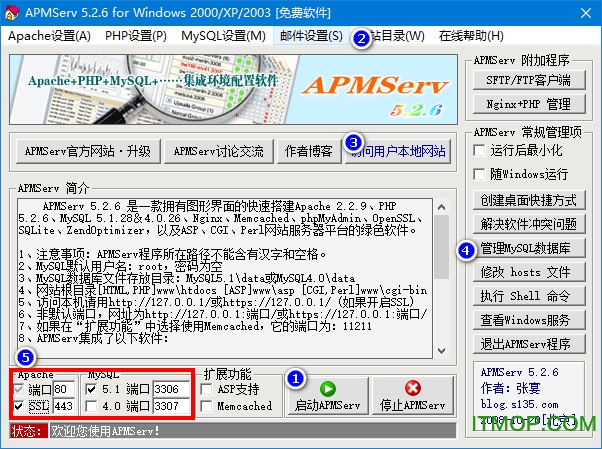The height and width of the screenshot is (449, 602).
Task: Open the 网站目录(W) menu
Action: (x=392, y=36)
